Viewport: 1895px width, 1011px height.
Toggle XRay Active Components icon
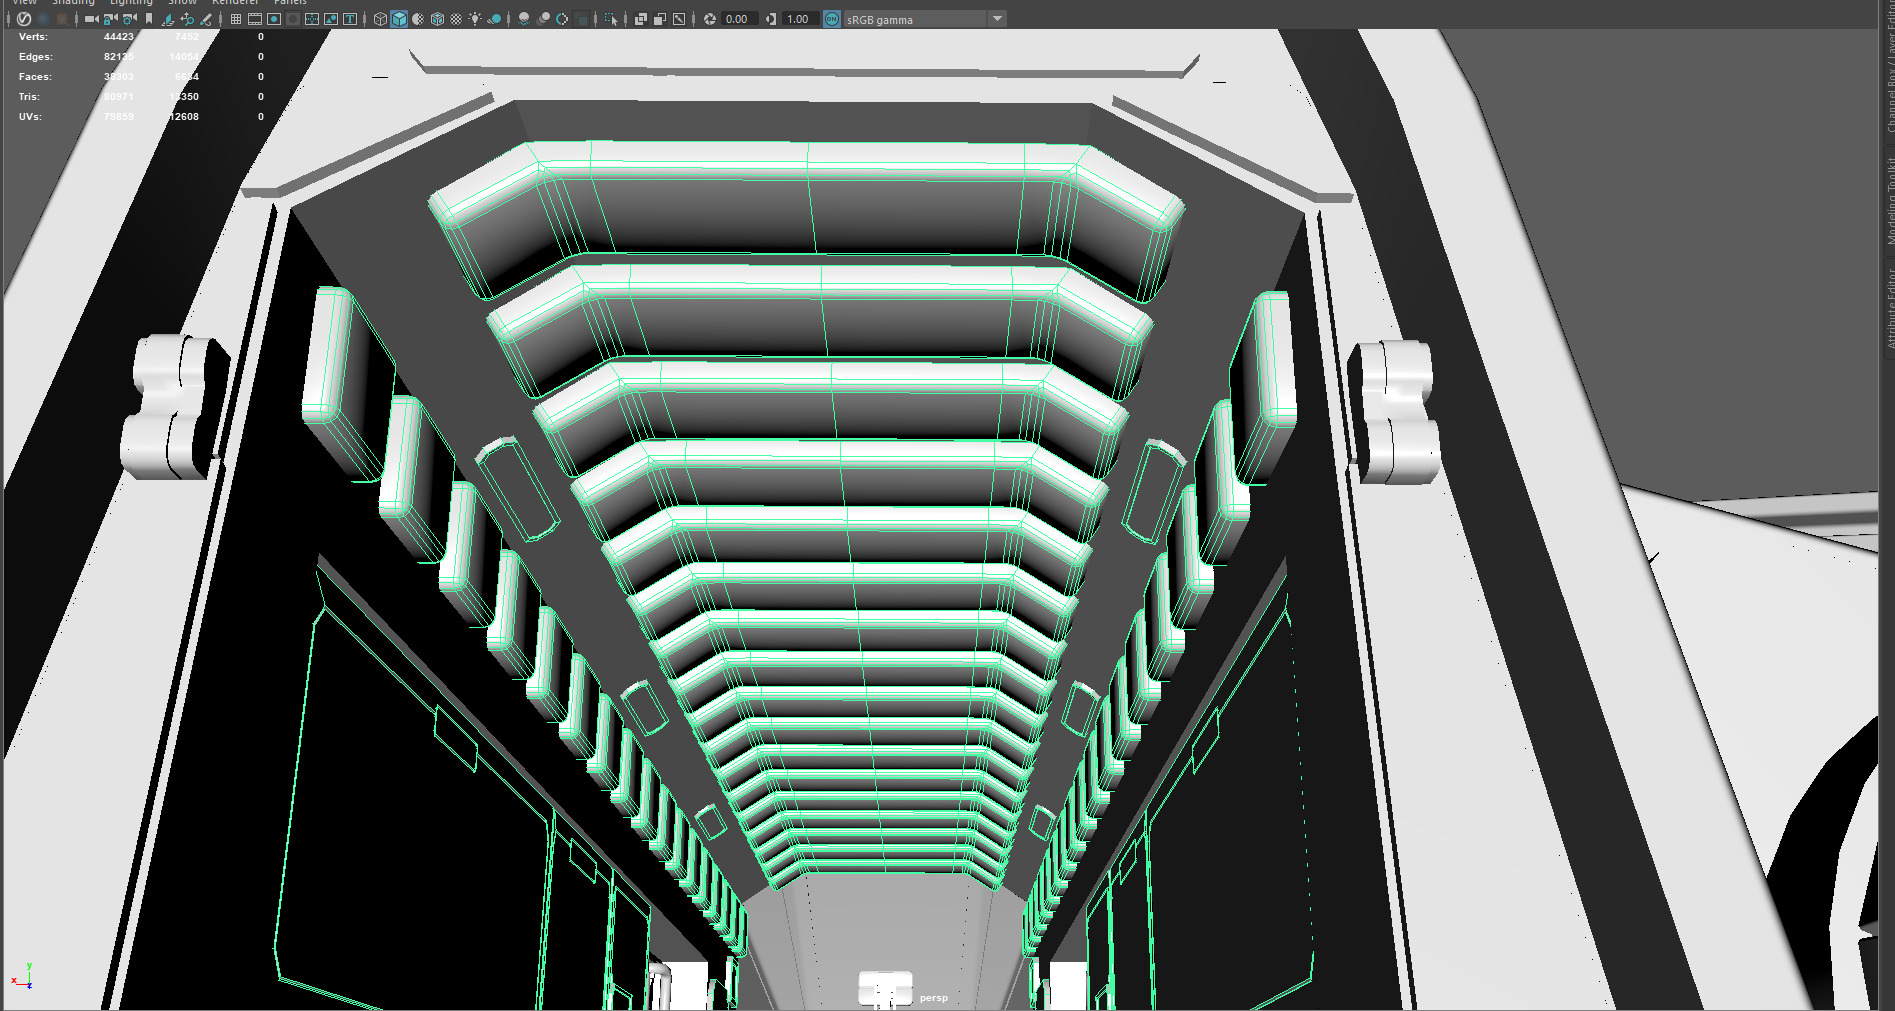[660, 19]
